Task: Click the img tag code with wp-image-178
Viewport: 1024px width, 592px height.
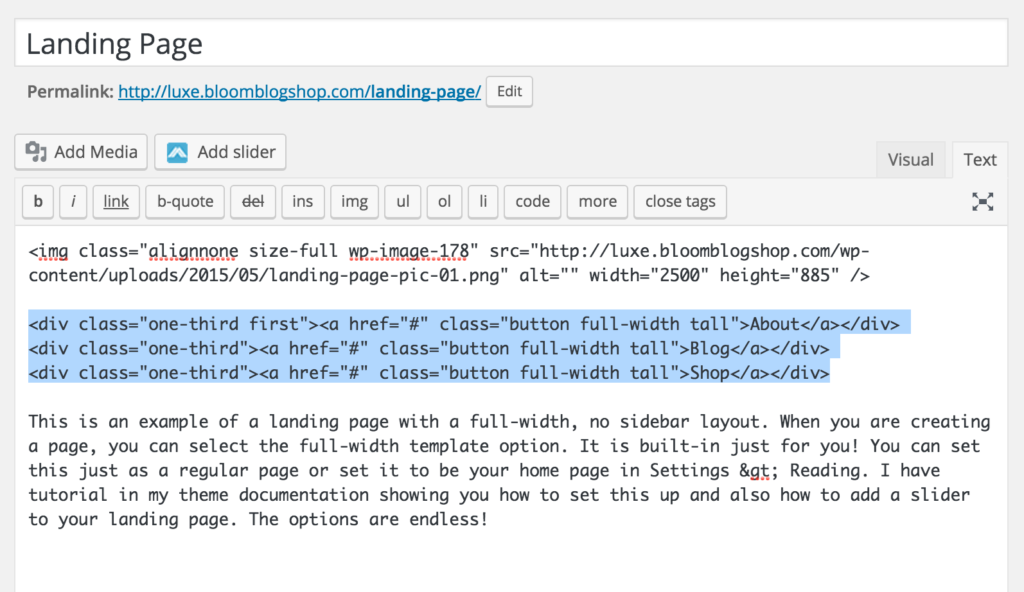Action: click(449, 263)
